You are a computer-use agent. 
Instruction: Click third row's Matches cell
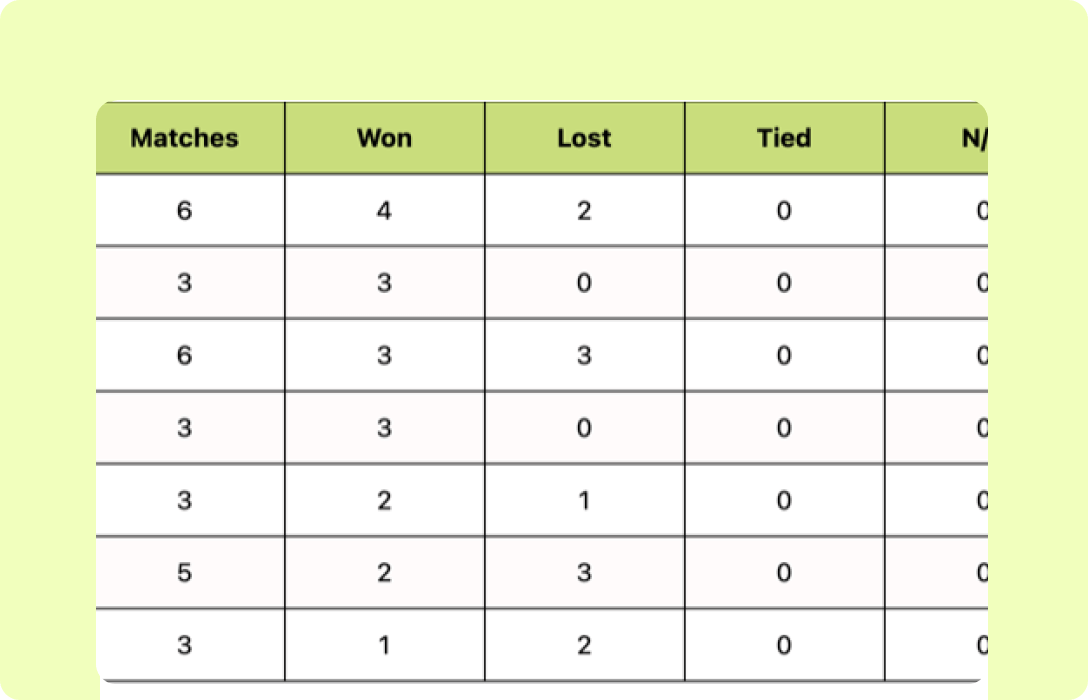[185, 355]
